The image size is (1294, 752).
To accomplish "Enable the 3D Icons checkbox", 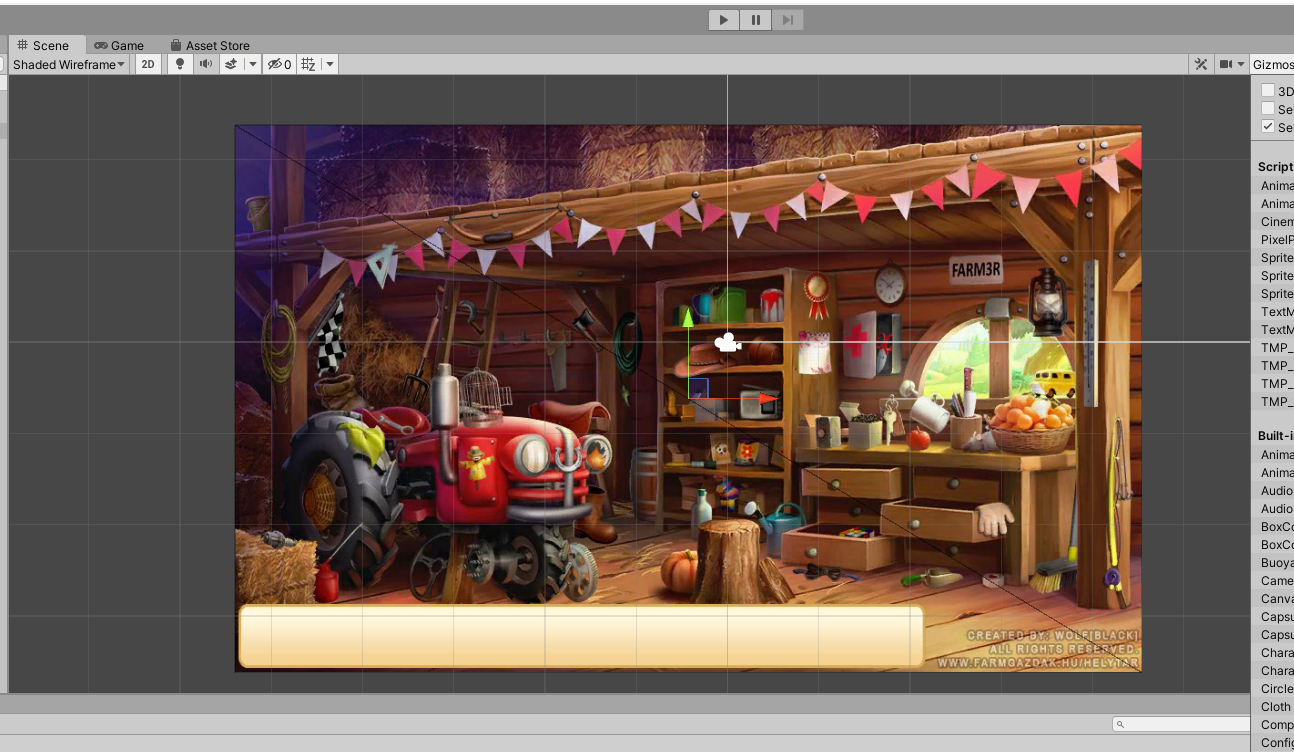I will coord(1268,91).
